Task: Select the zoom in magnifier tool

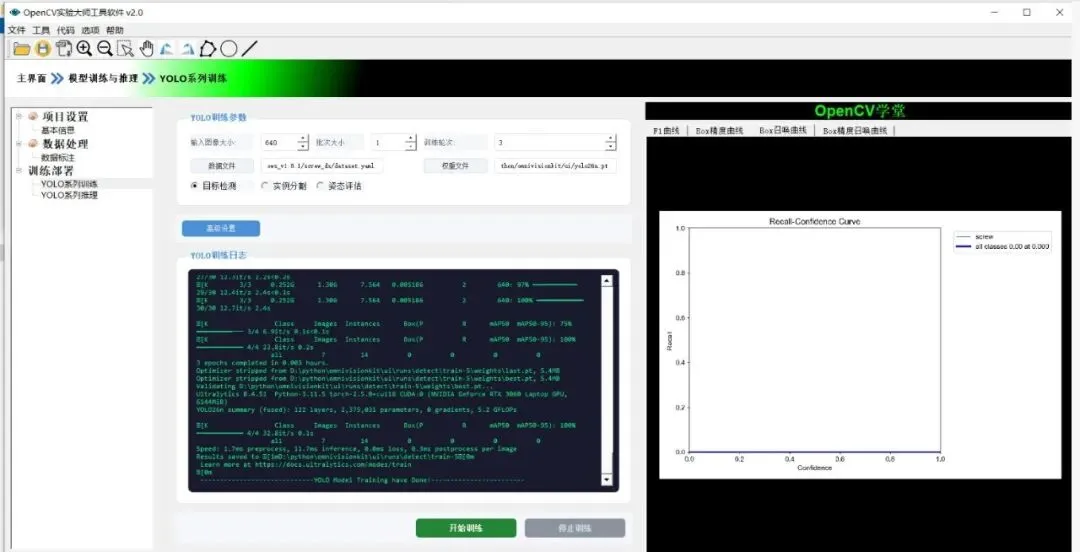Action: pos(84,48)
